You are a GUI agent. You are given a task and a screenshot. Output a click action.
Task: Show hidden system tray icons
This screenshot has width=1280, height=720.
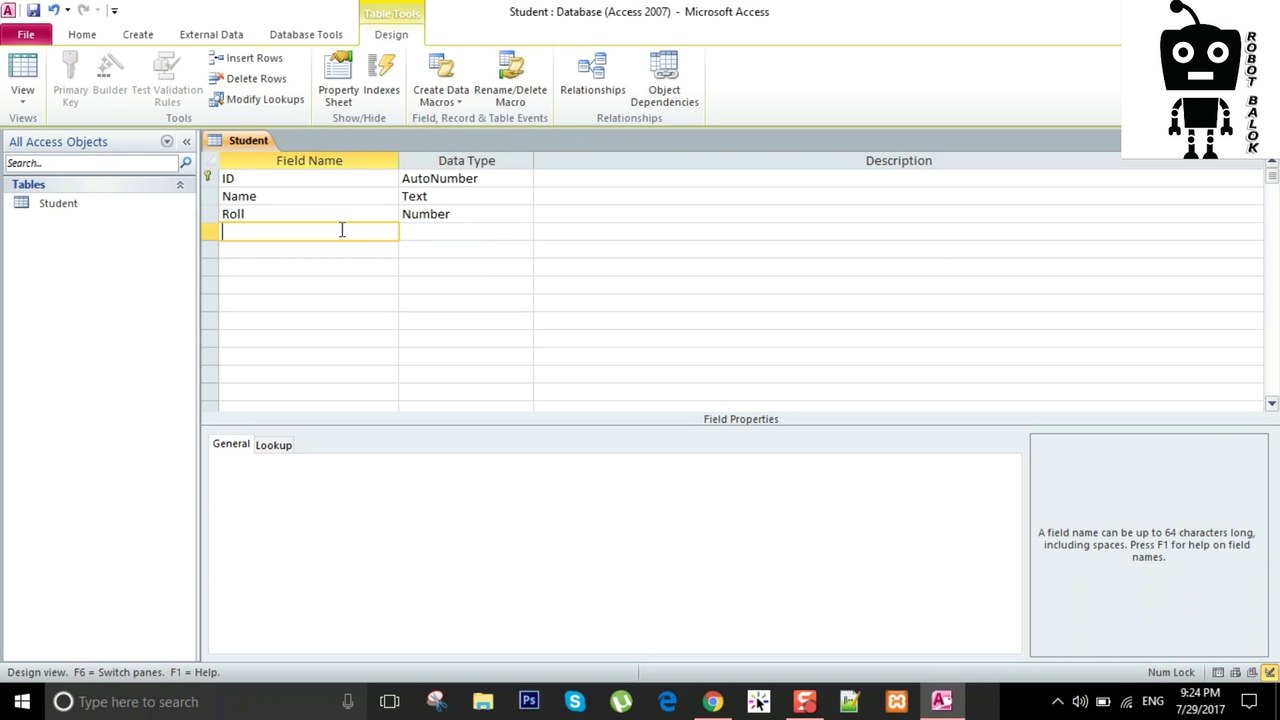[x=1058, y=702]
